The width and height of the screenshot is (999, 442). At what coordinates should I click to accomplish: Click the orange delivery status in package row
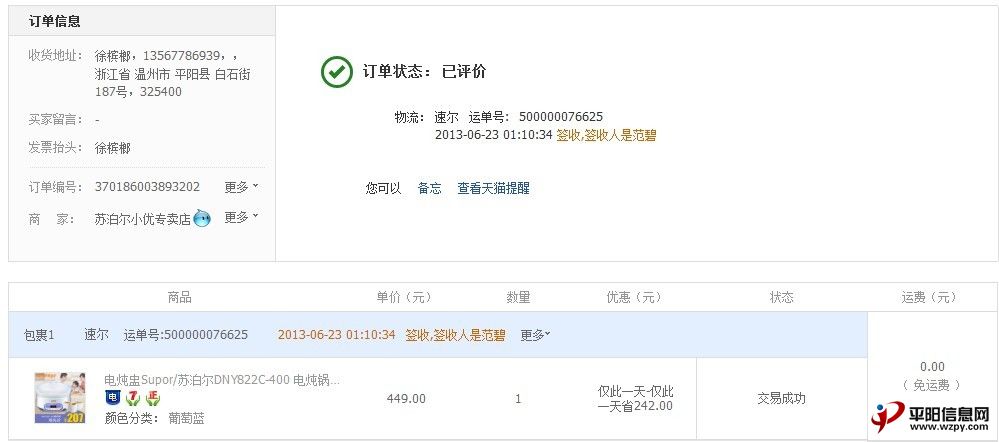coord(455,334)
